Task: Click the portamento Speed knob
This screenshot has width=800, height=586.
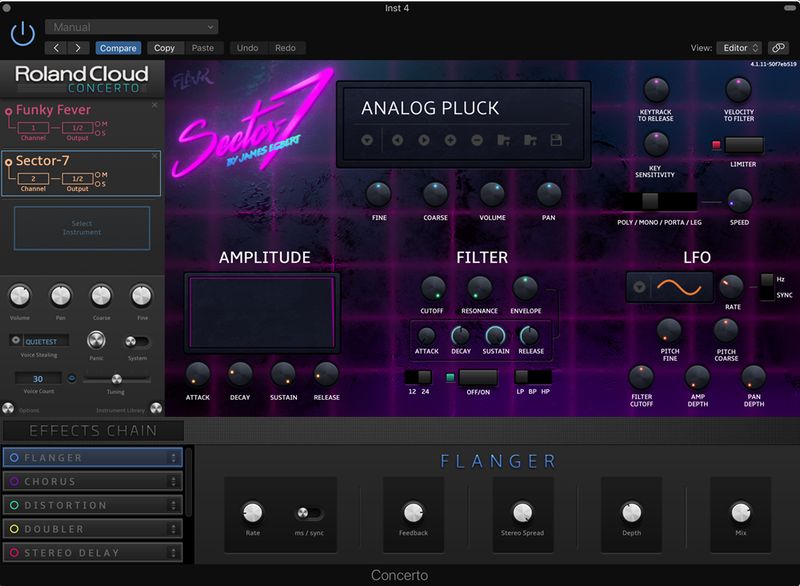Action: 739,200
